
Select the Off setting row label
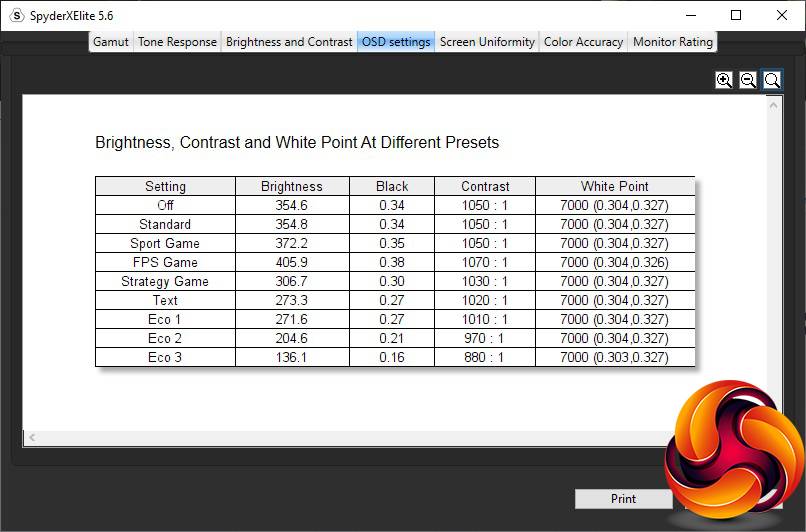tap(166, 205)
